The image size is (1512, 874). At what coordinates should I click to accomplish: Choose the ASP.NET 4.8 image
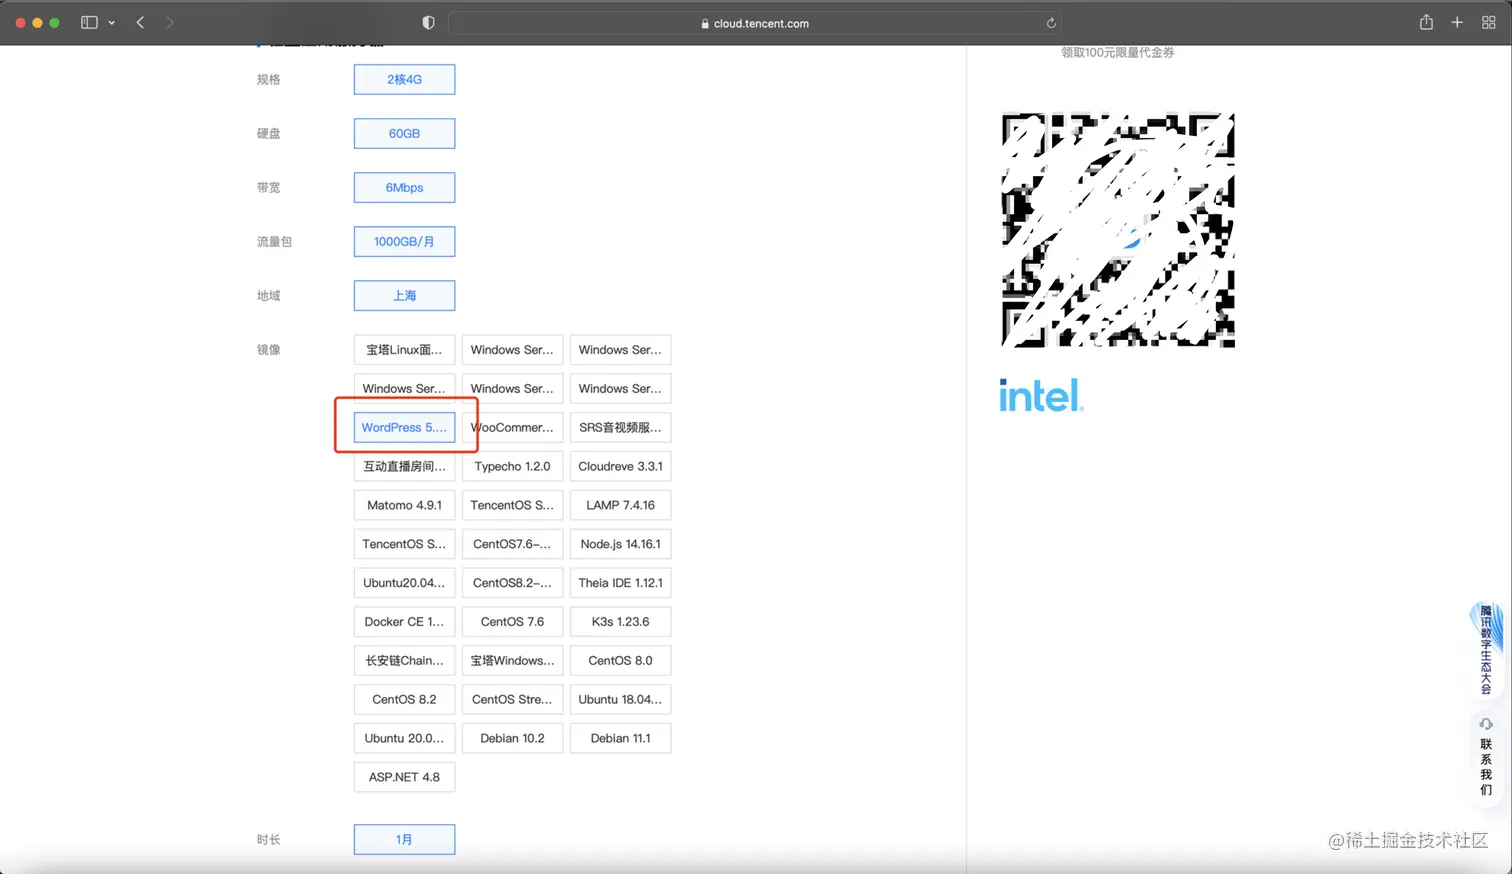pos(404,777)
